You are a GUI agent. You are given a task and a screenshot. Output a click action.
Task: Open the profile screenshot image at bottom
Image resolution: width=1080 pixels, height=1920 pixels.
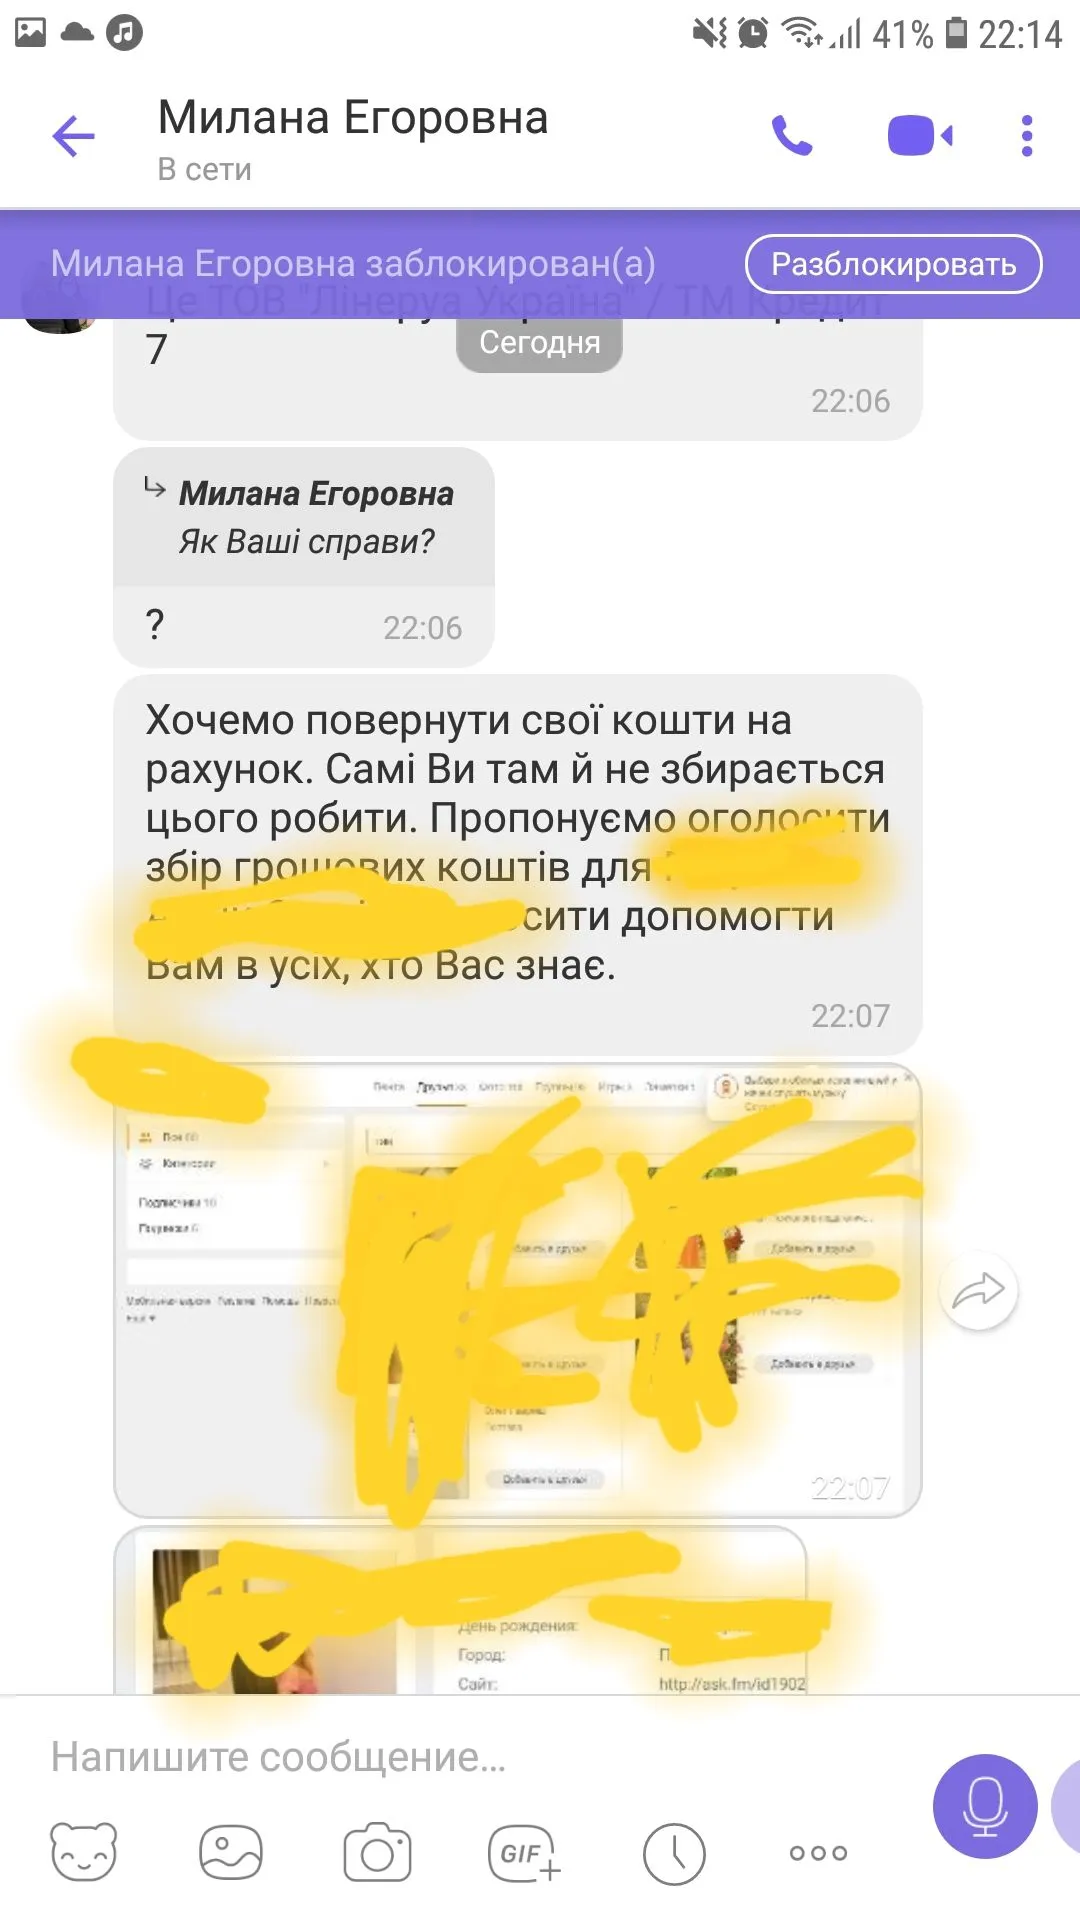(460, 1611)
